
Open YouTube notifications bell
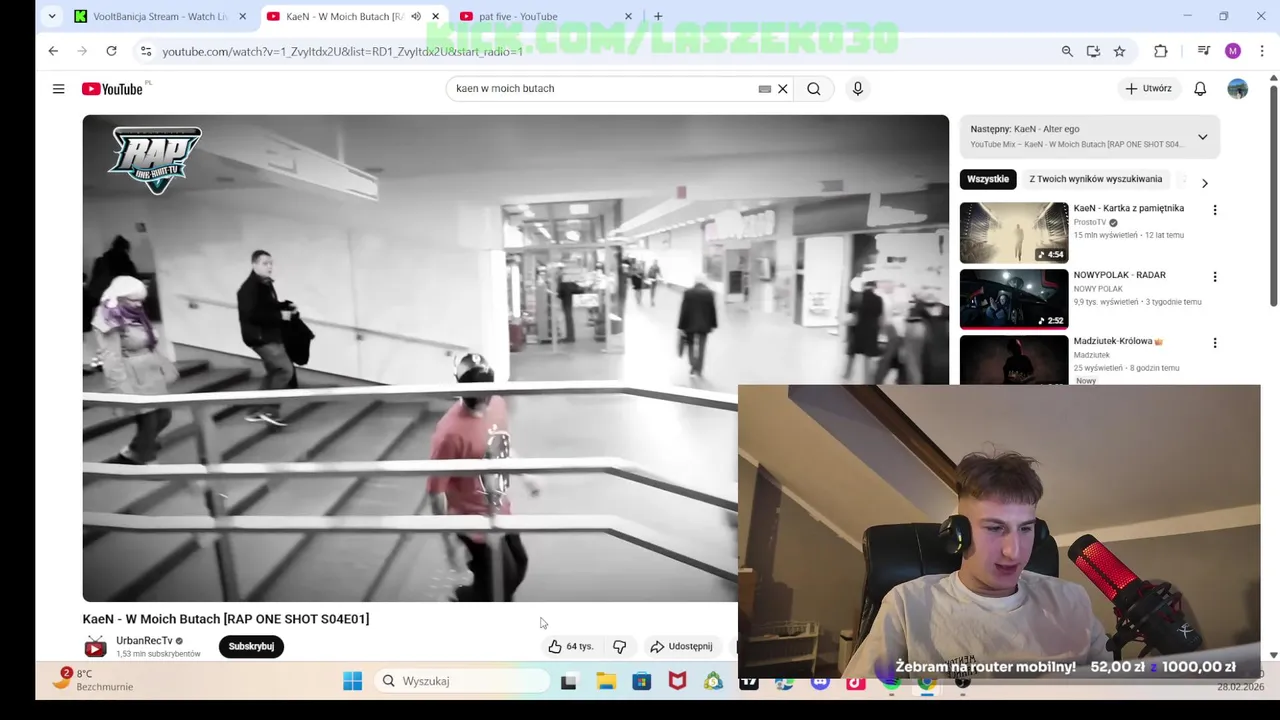[x=1200, y=89]
